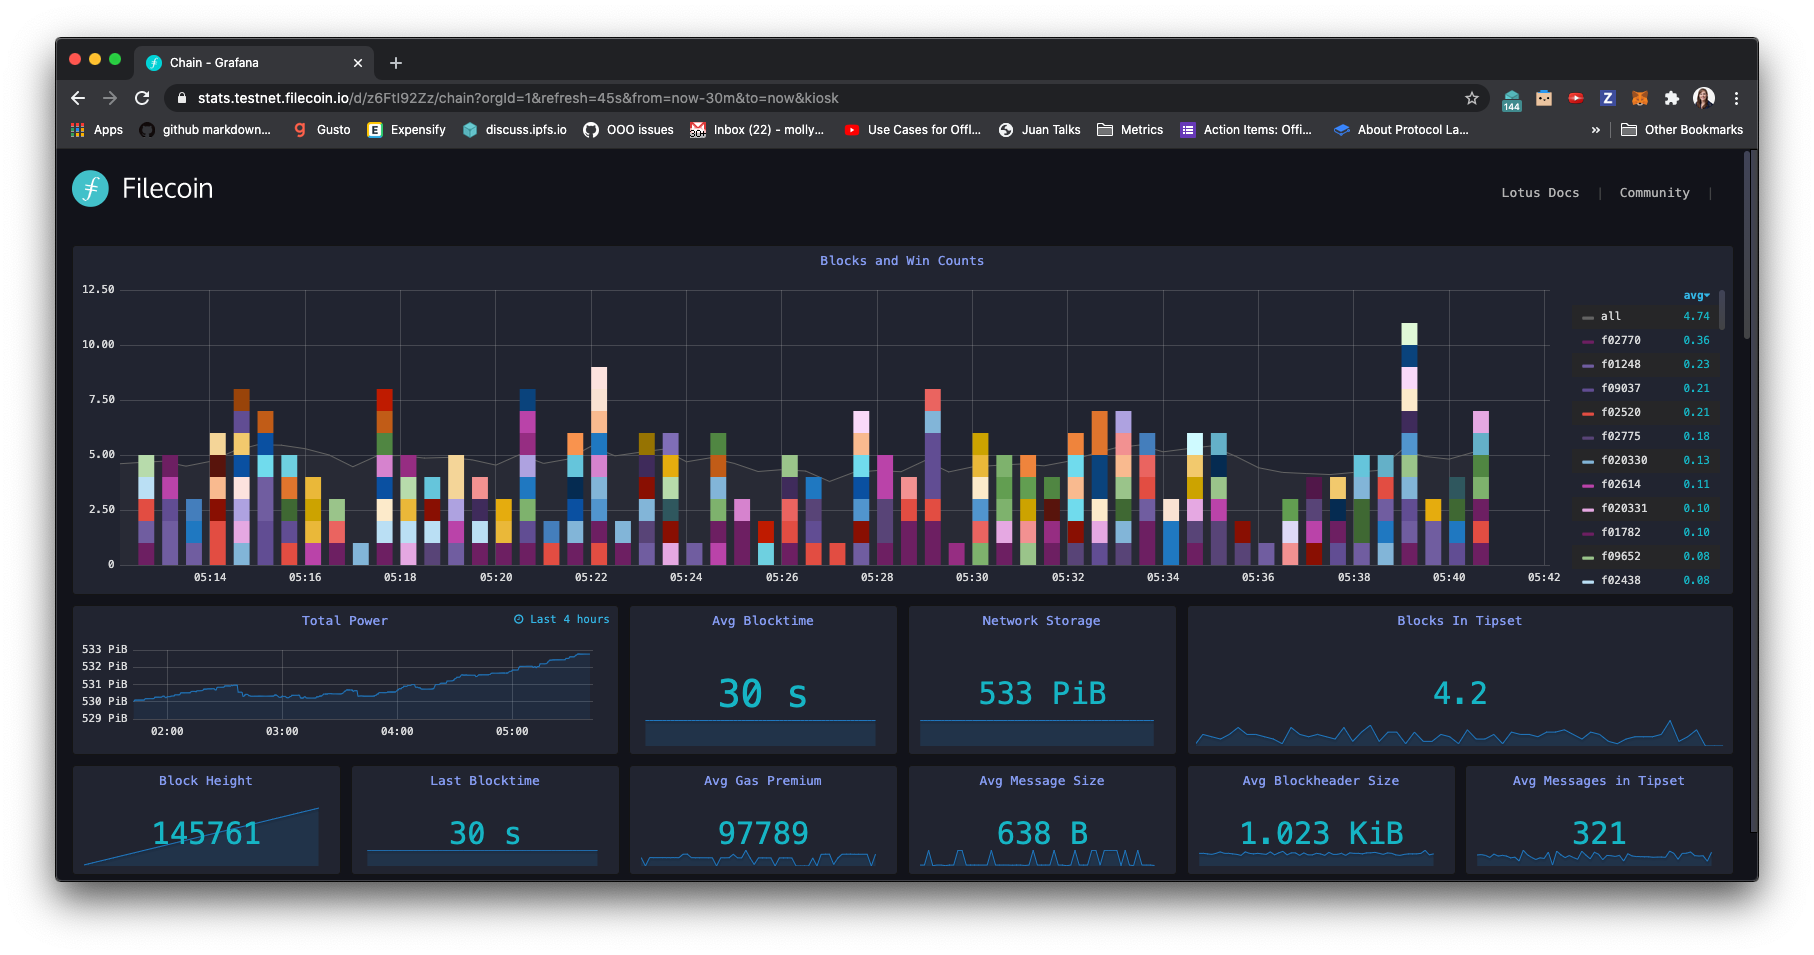Viewport: 1814px width, 955px height.
Task: Toggle the f02770 series in the legend
Action: (1619, 340)
